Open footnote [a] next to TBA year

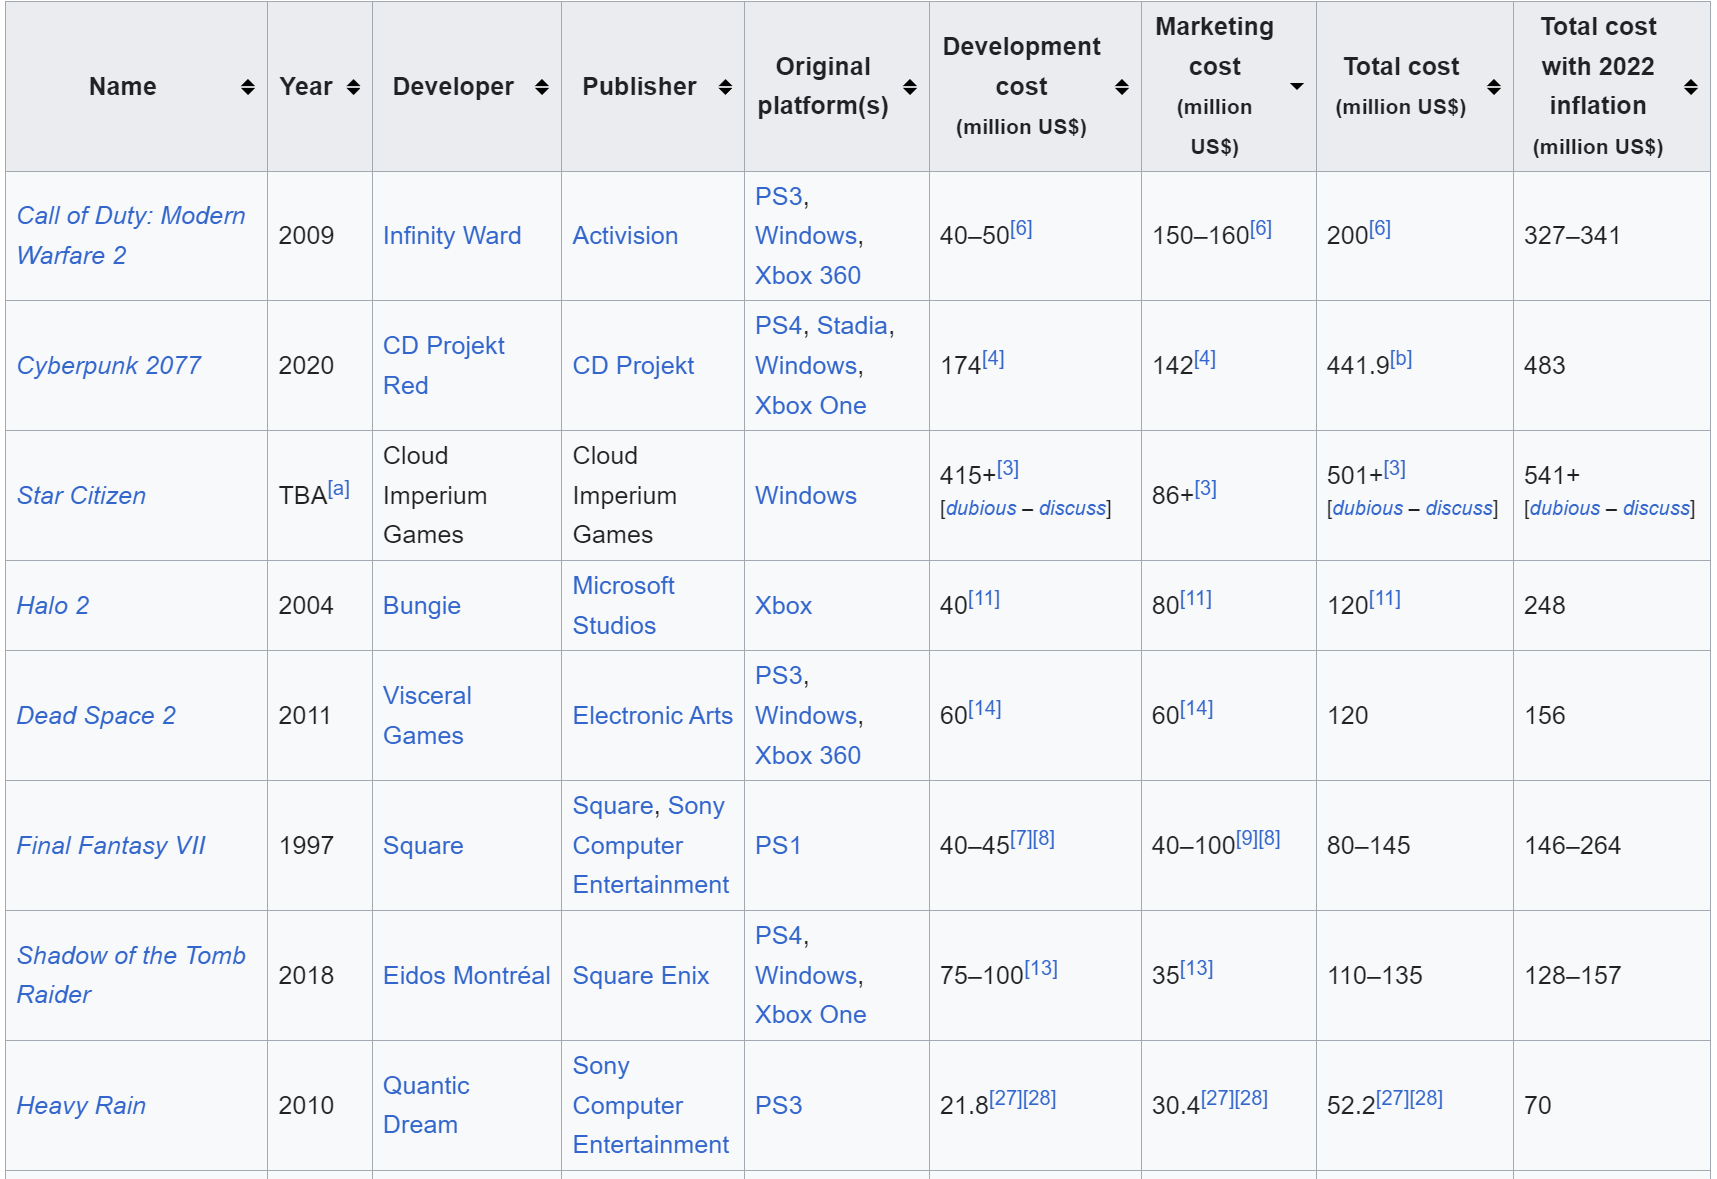[x=339, y=488]
